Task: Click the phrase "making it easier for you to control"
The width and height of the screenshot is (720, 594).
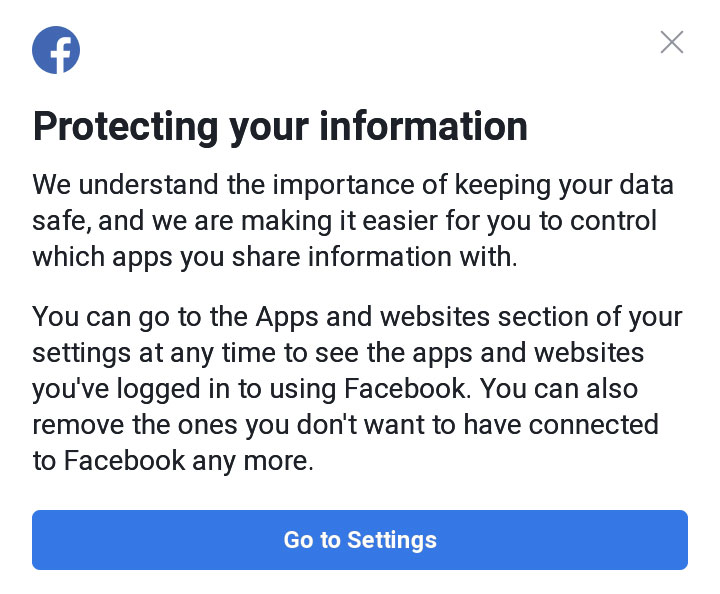Action: [x=449, y=221]
